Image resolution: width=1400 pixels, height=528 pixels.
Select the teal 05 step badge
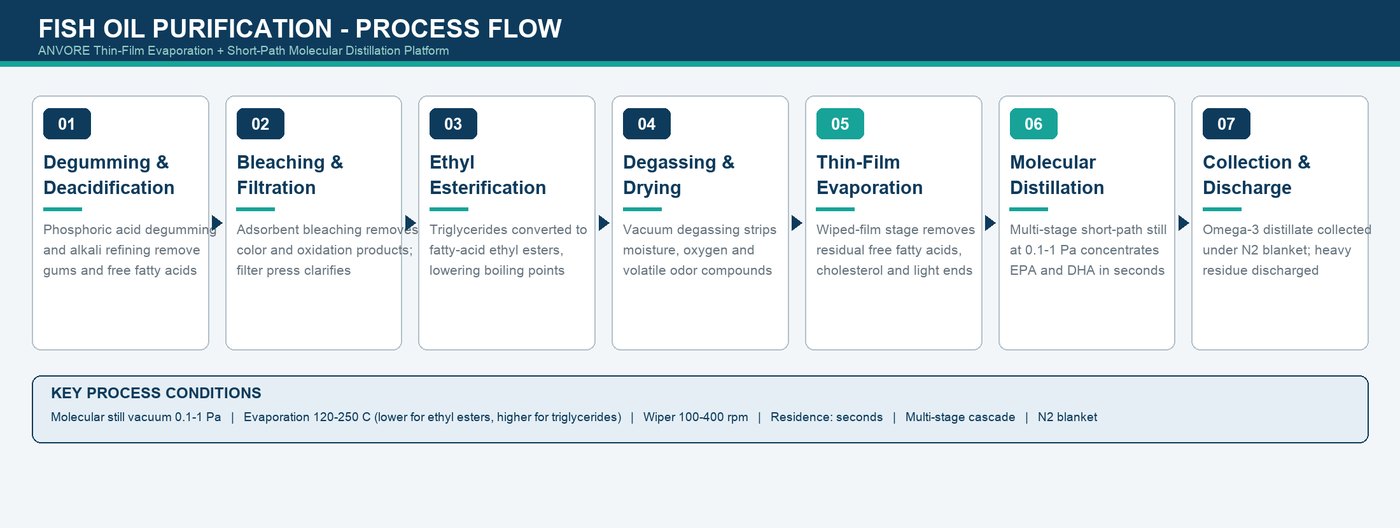[840, 124]
